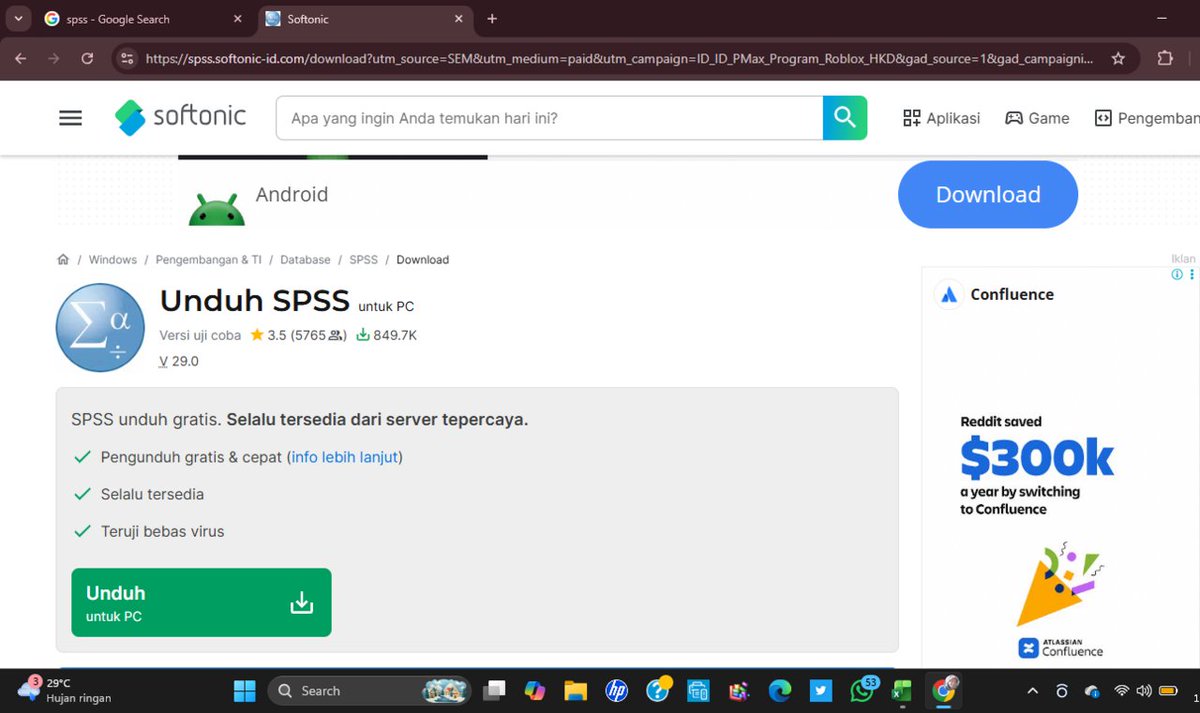Open Task View from taskbar
1200x713 pixels.
pos(494,691)
